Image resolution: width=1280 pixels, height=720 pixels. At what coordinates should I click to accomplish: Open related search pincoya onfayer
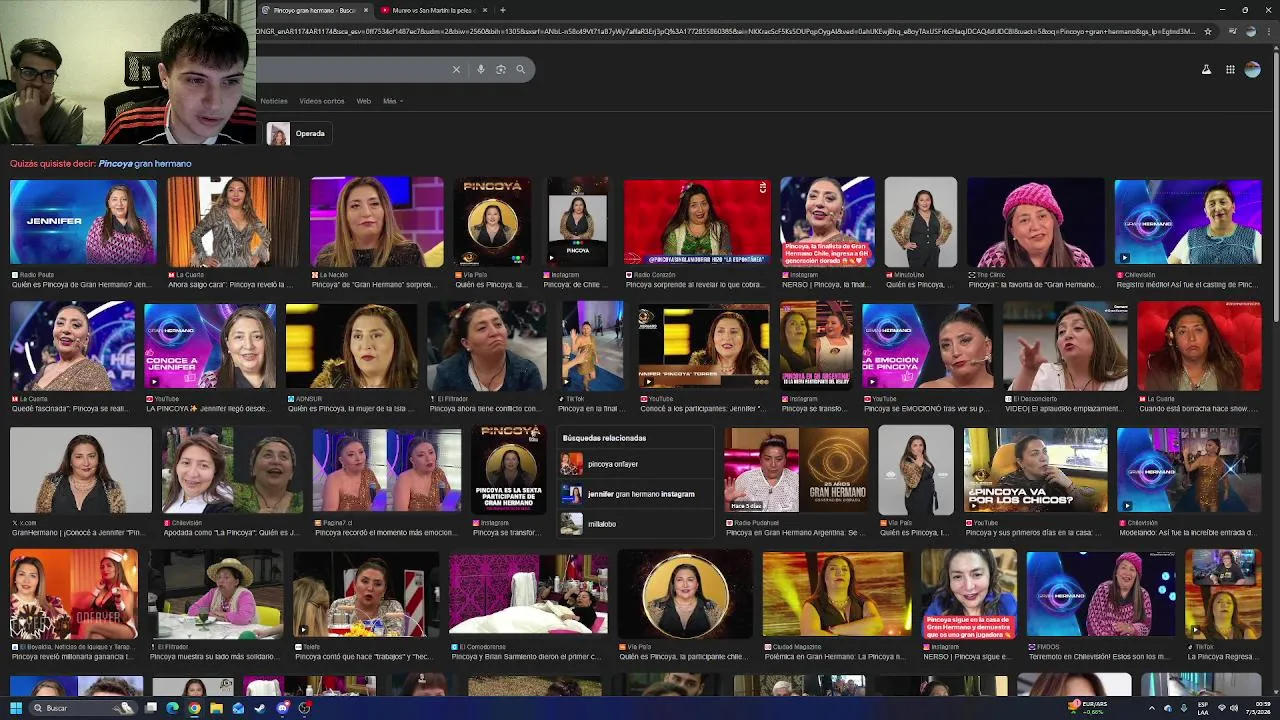635,464
